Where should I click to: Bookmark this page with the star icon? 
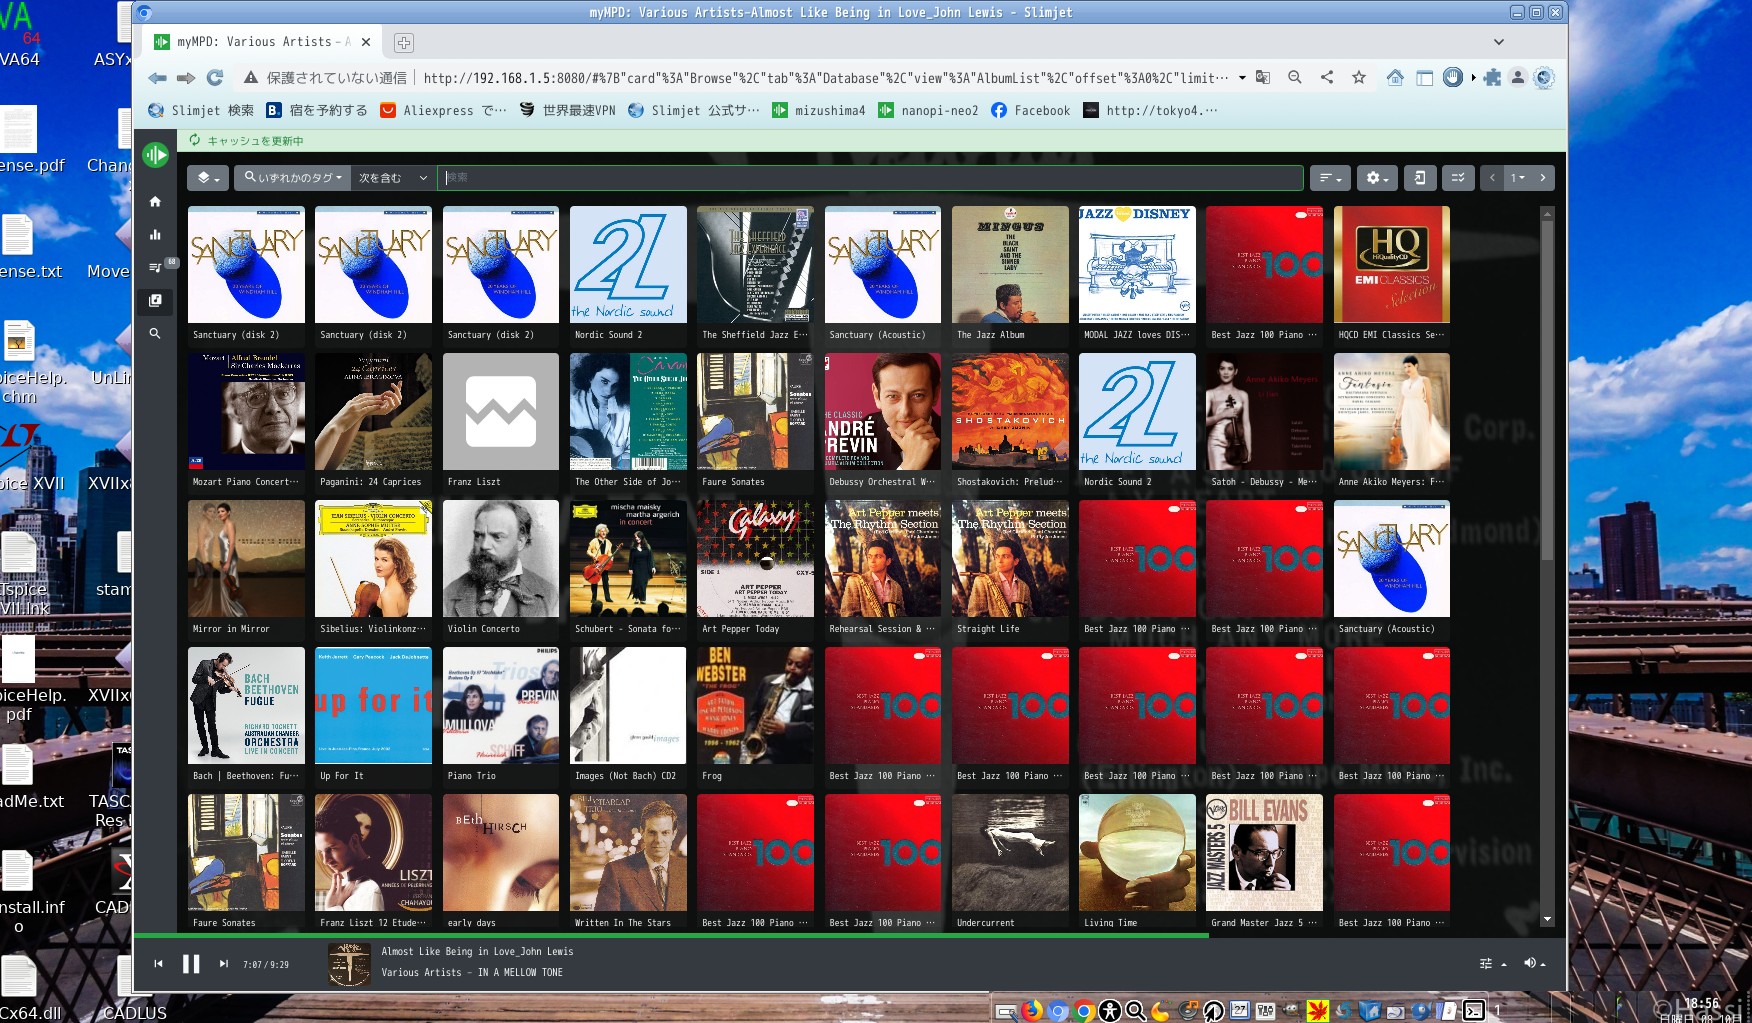pos(1358,78)
